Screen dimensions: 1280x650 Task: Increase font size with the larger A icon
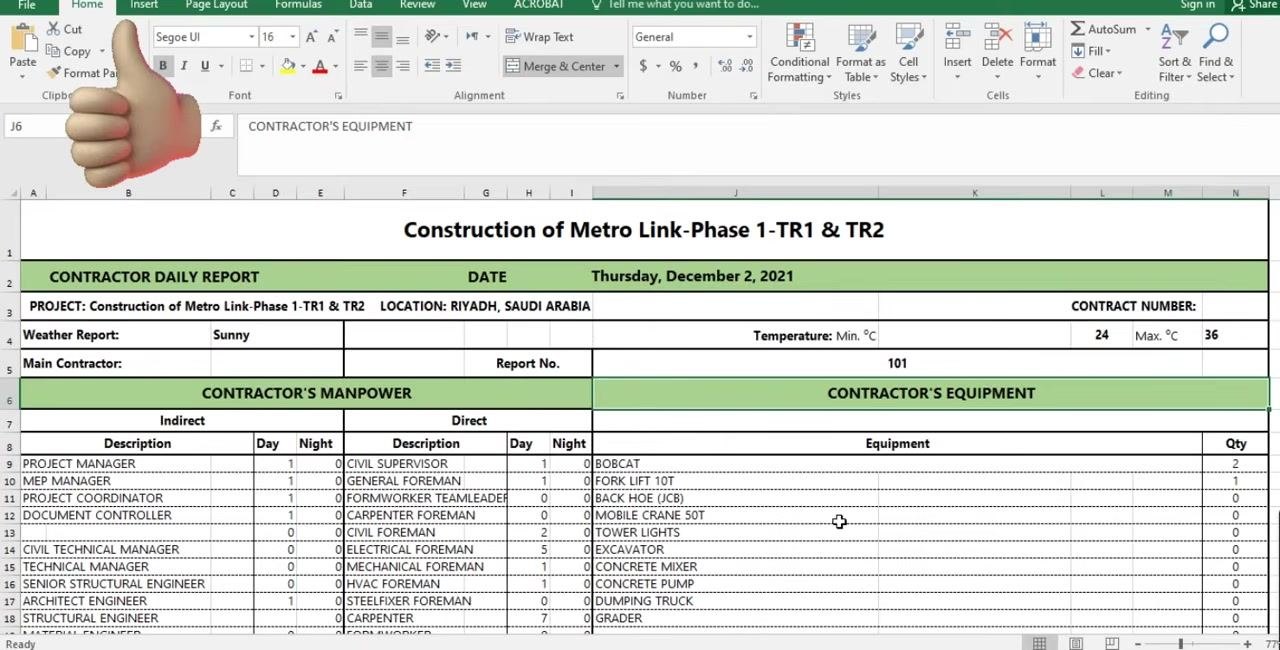coord(311,37)
